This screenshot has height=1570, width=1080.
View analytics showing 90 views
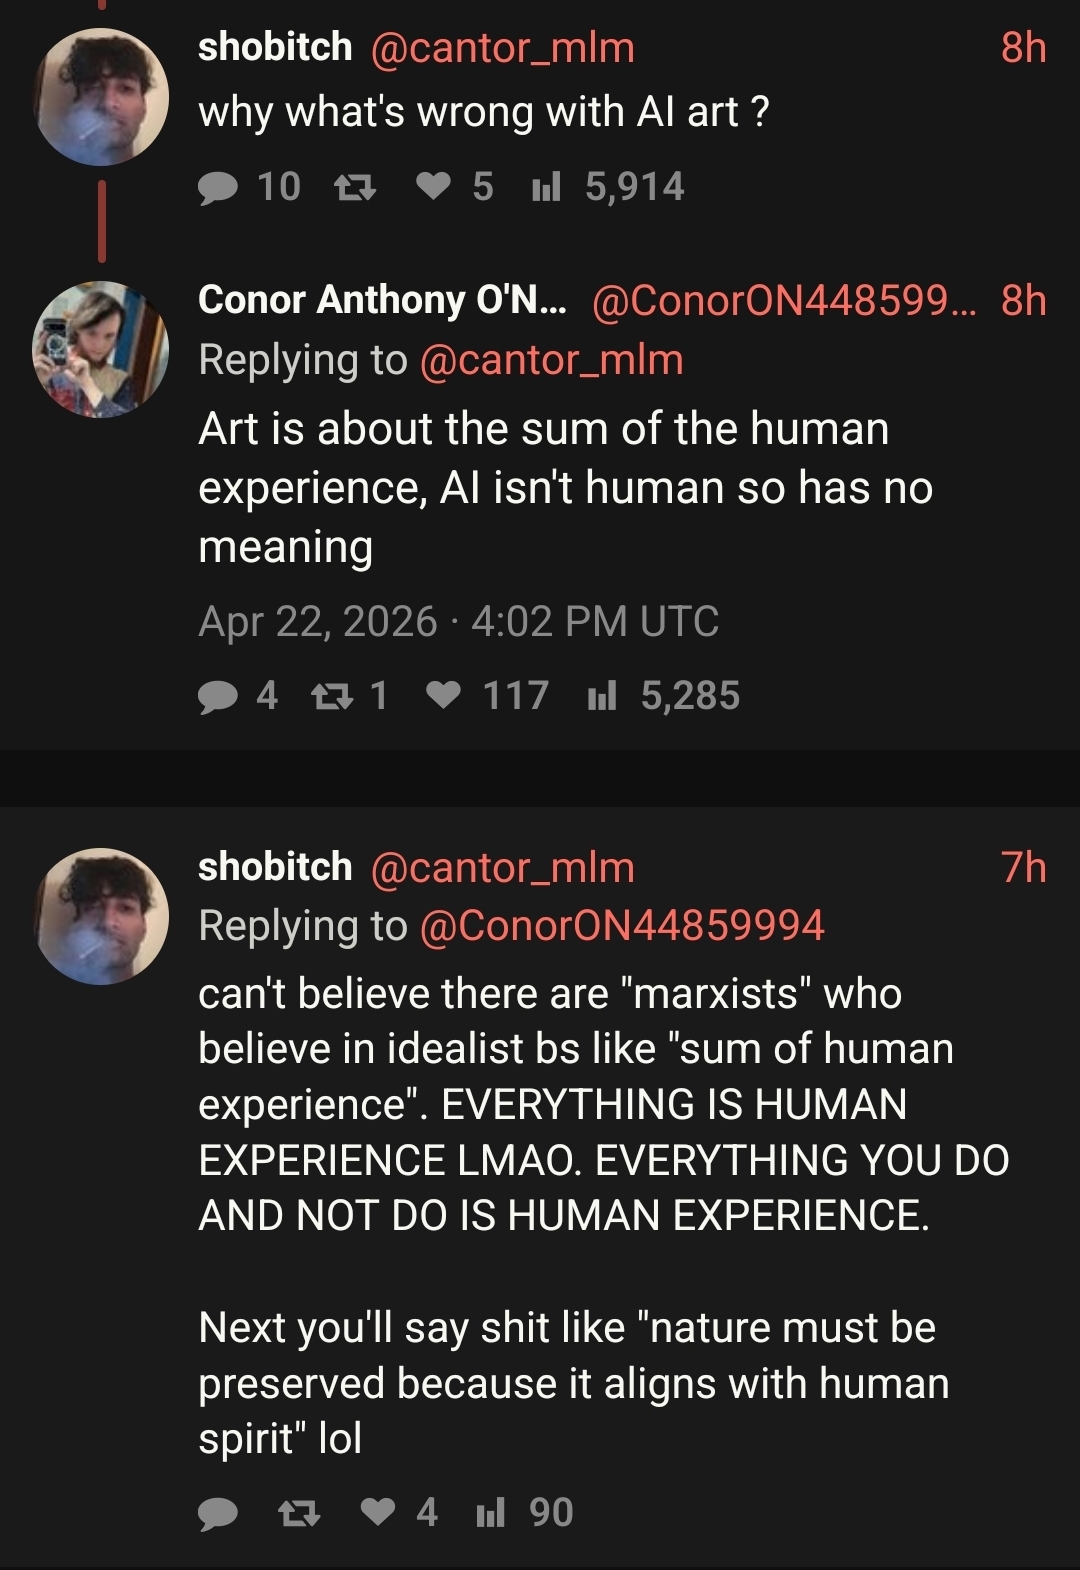(x=490, y=1513)
